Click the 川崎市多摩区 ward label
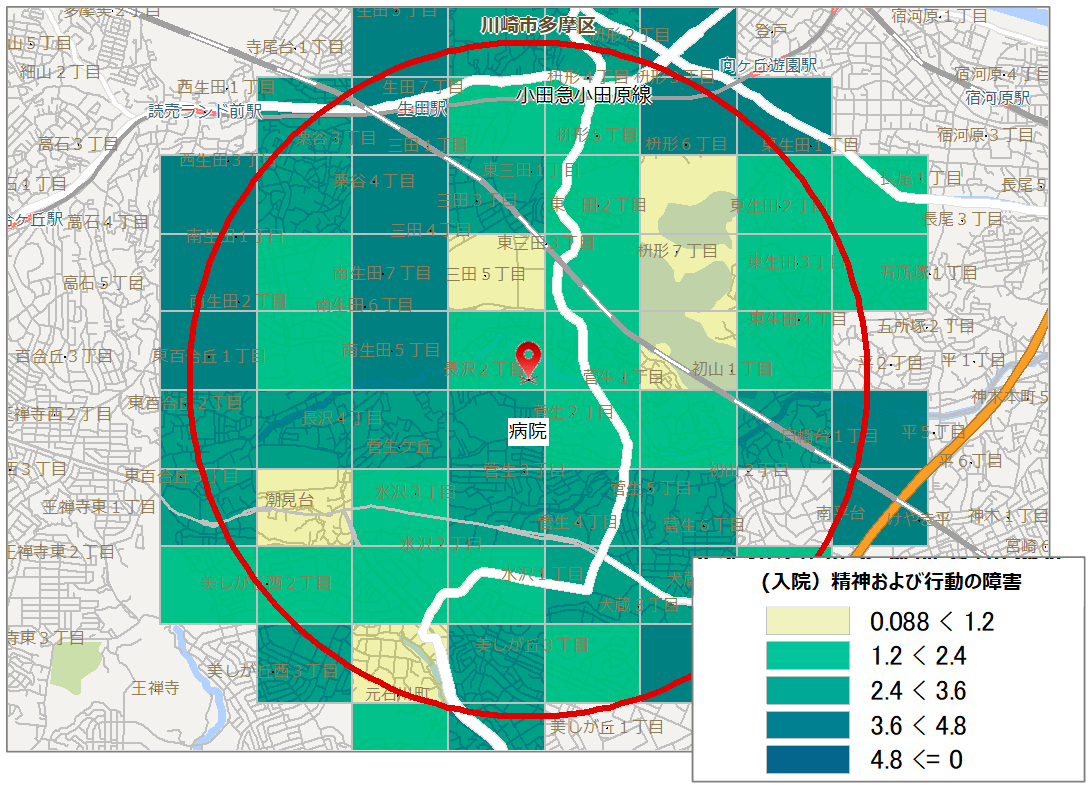The image size is (1091, 788). click(x=538, y=26)
